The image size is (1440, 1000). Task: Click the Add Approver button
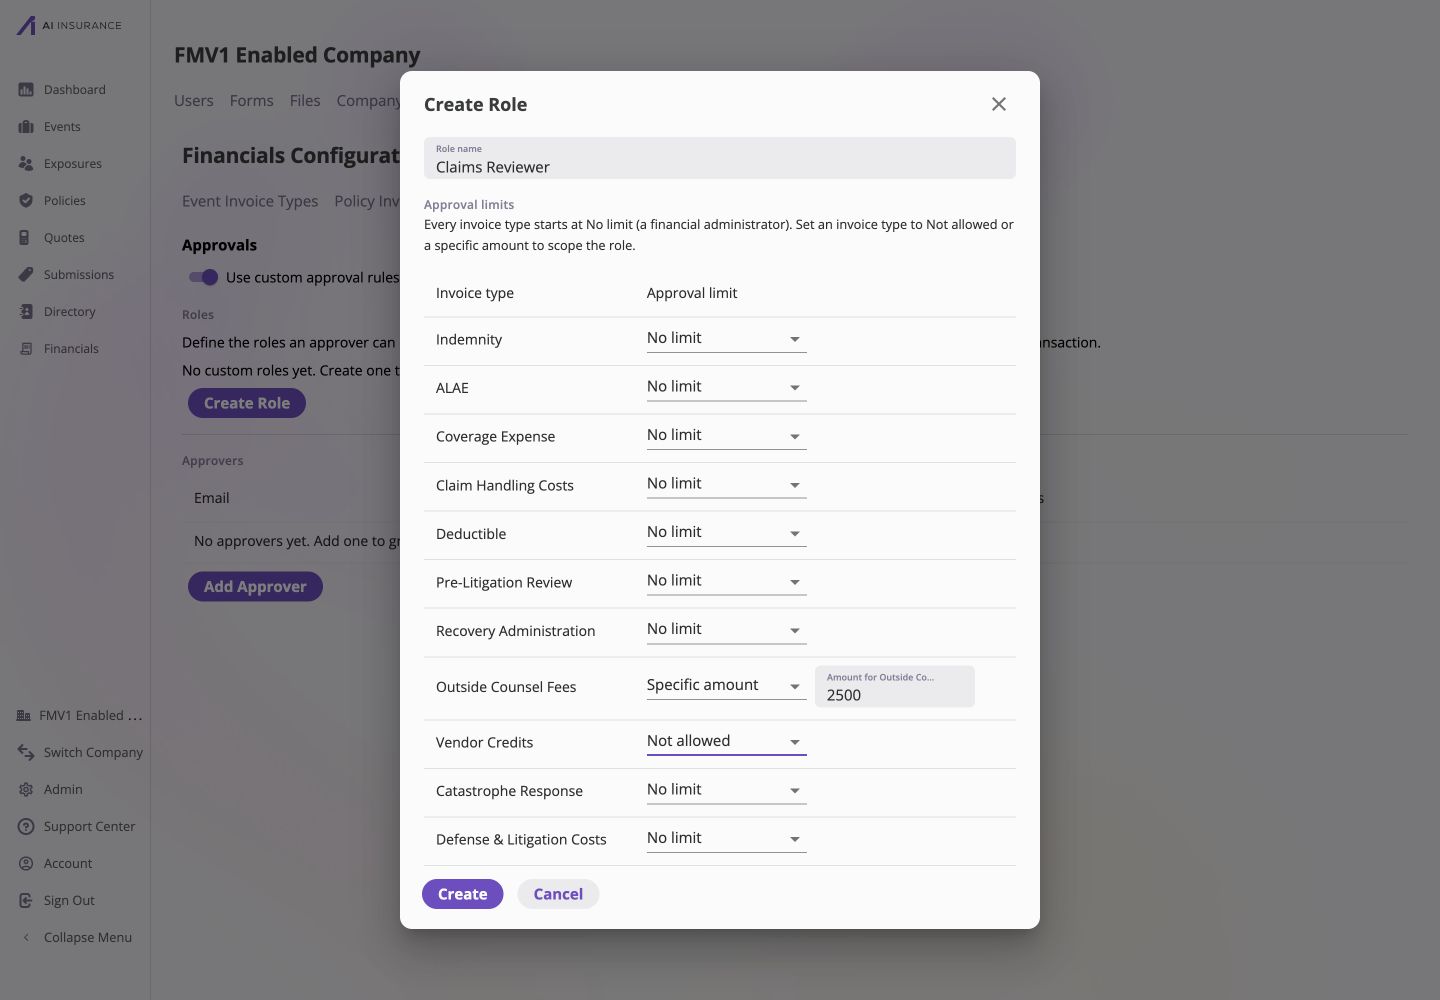click(x=255, y=586)
